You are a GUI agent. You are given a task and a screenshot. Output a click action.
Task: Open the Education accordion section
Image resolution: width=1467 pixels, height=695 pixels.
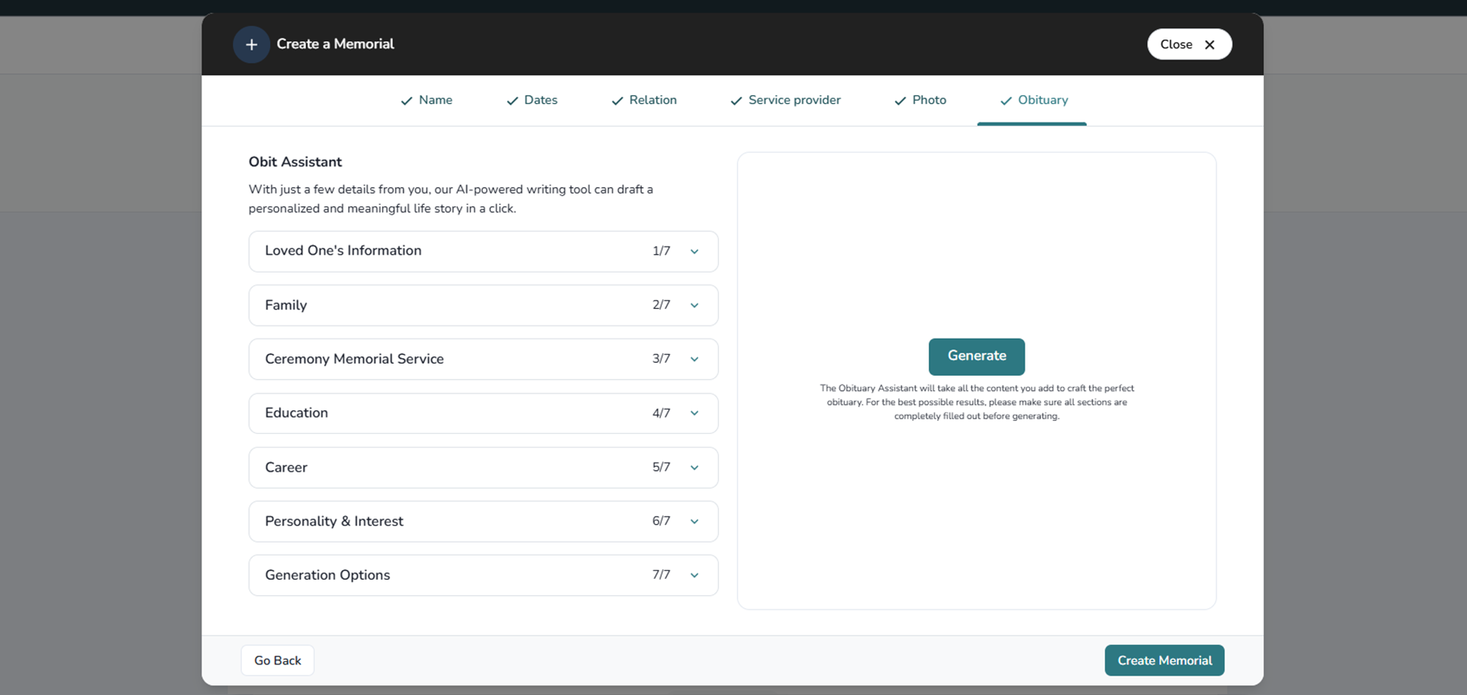(x=483, y=413)
